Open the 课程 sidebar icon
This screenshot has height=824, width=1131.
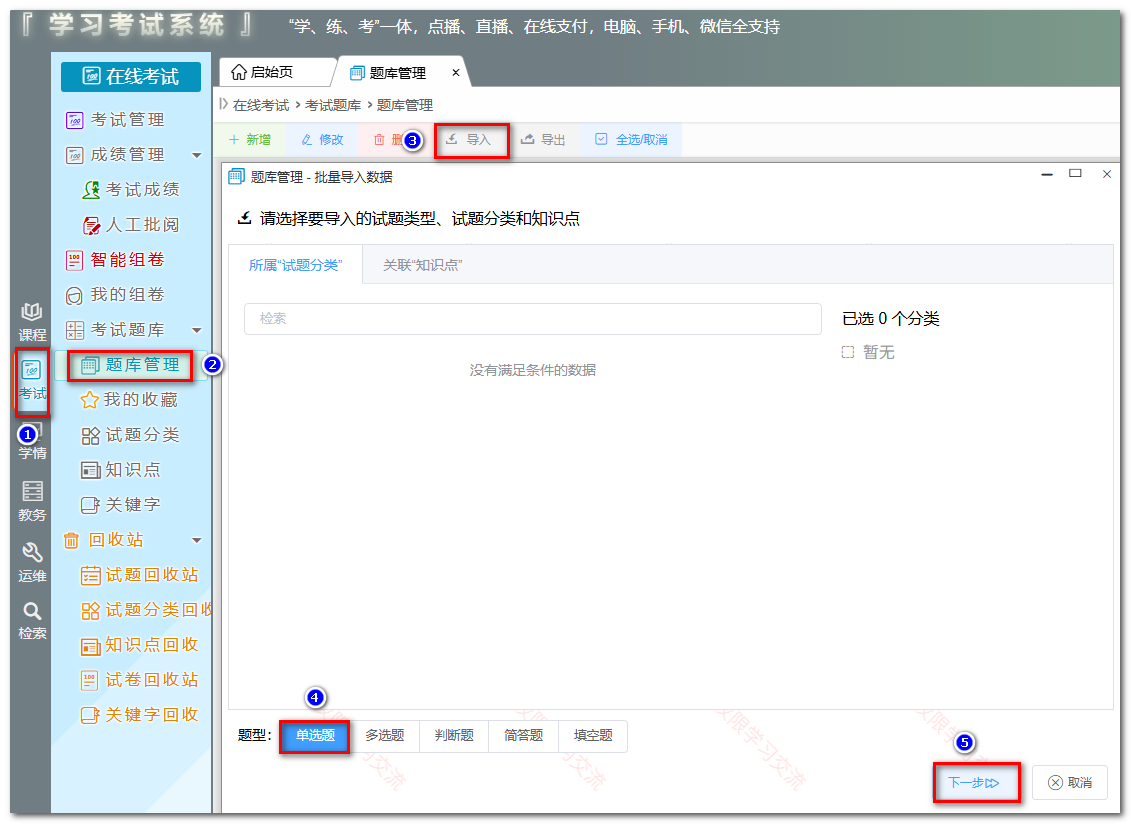click(32, 322)
